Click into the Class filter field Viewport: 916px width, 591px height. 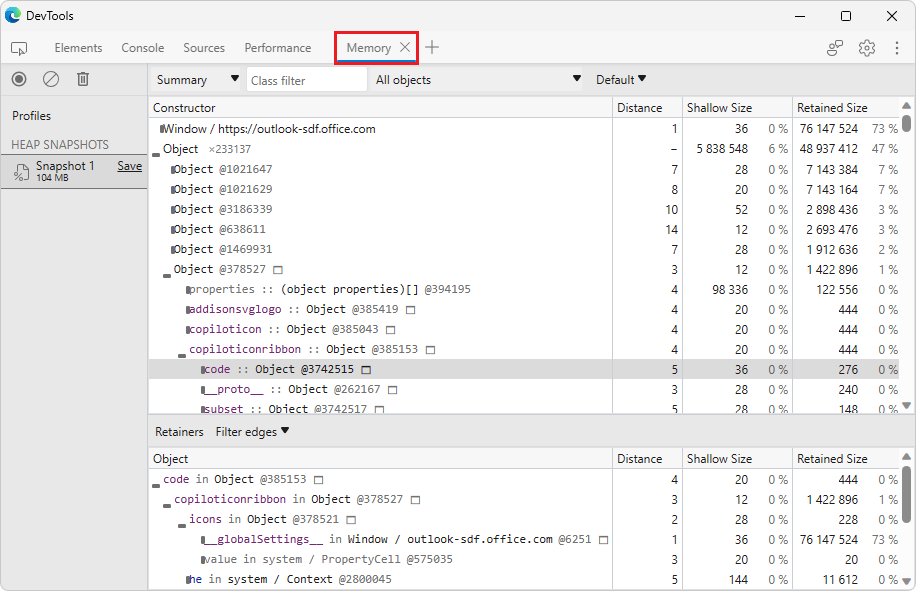click(x=306, y=80)
